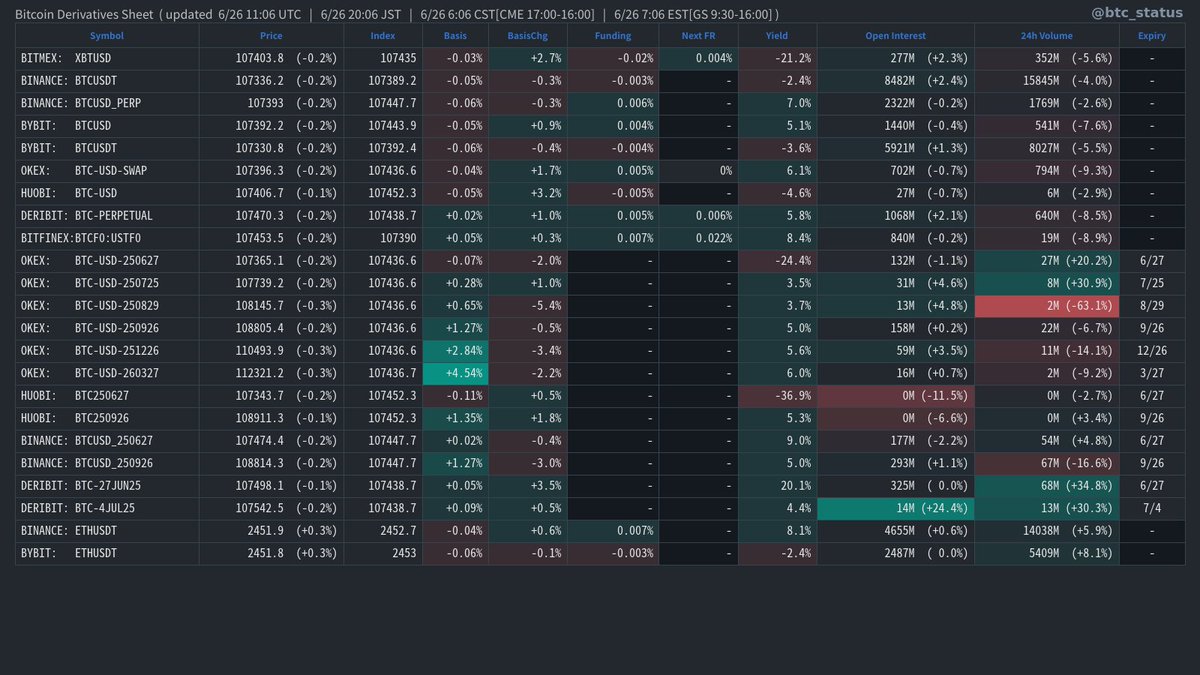Select the HUOBI: BTC-USD symbol cell

(x=107, y=193)
